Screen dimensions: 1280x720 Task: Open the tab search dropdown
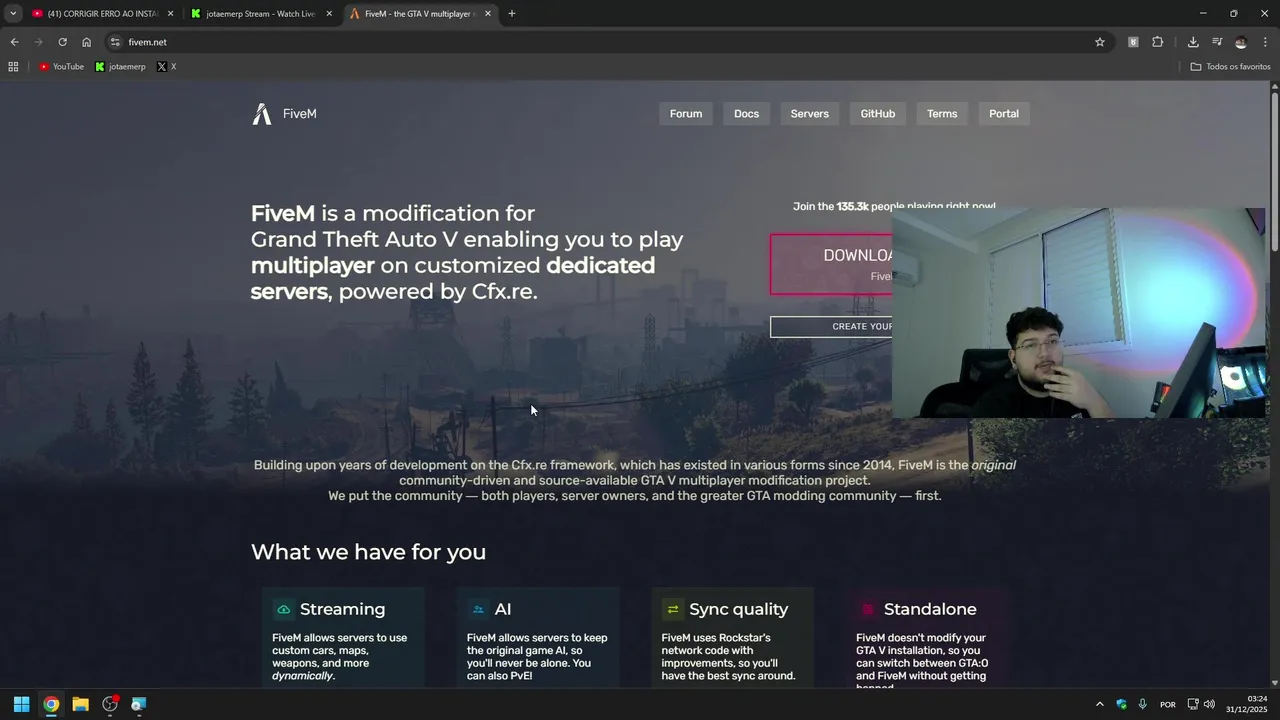pos(13,14)
